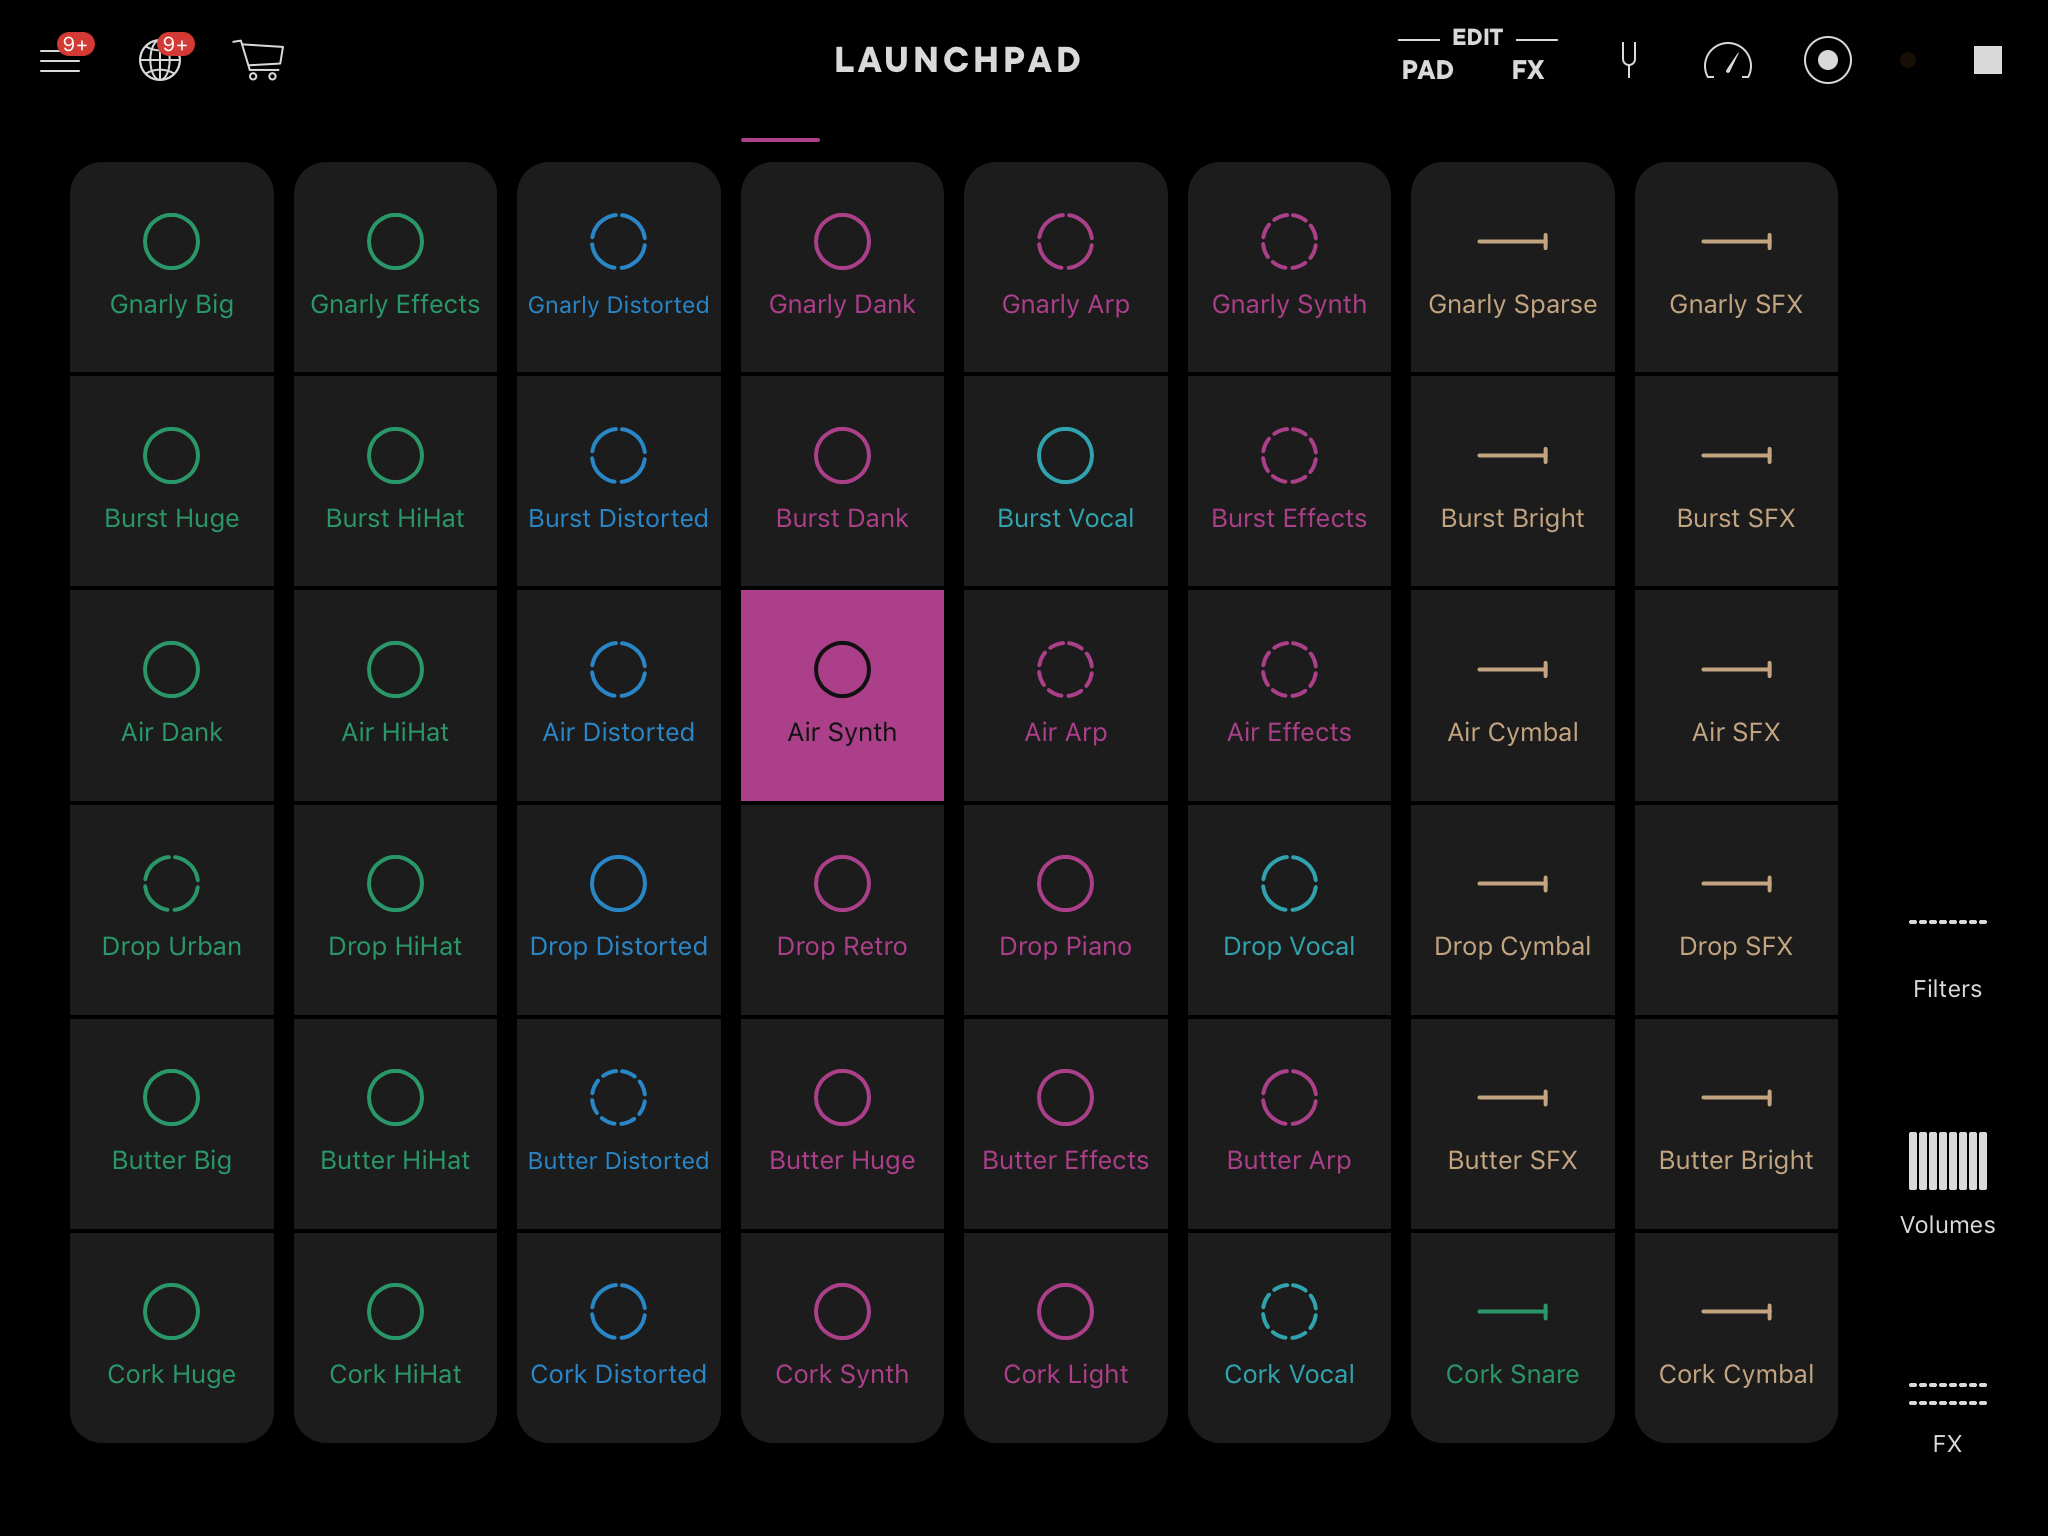This screenshot has height=1536, width=2048.
Task: Play the Burst Vocal pad
Action: 1065,481
